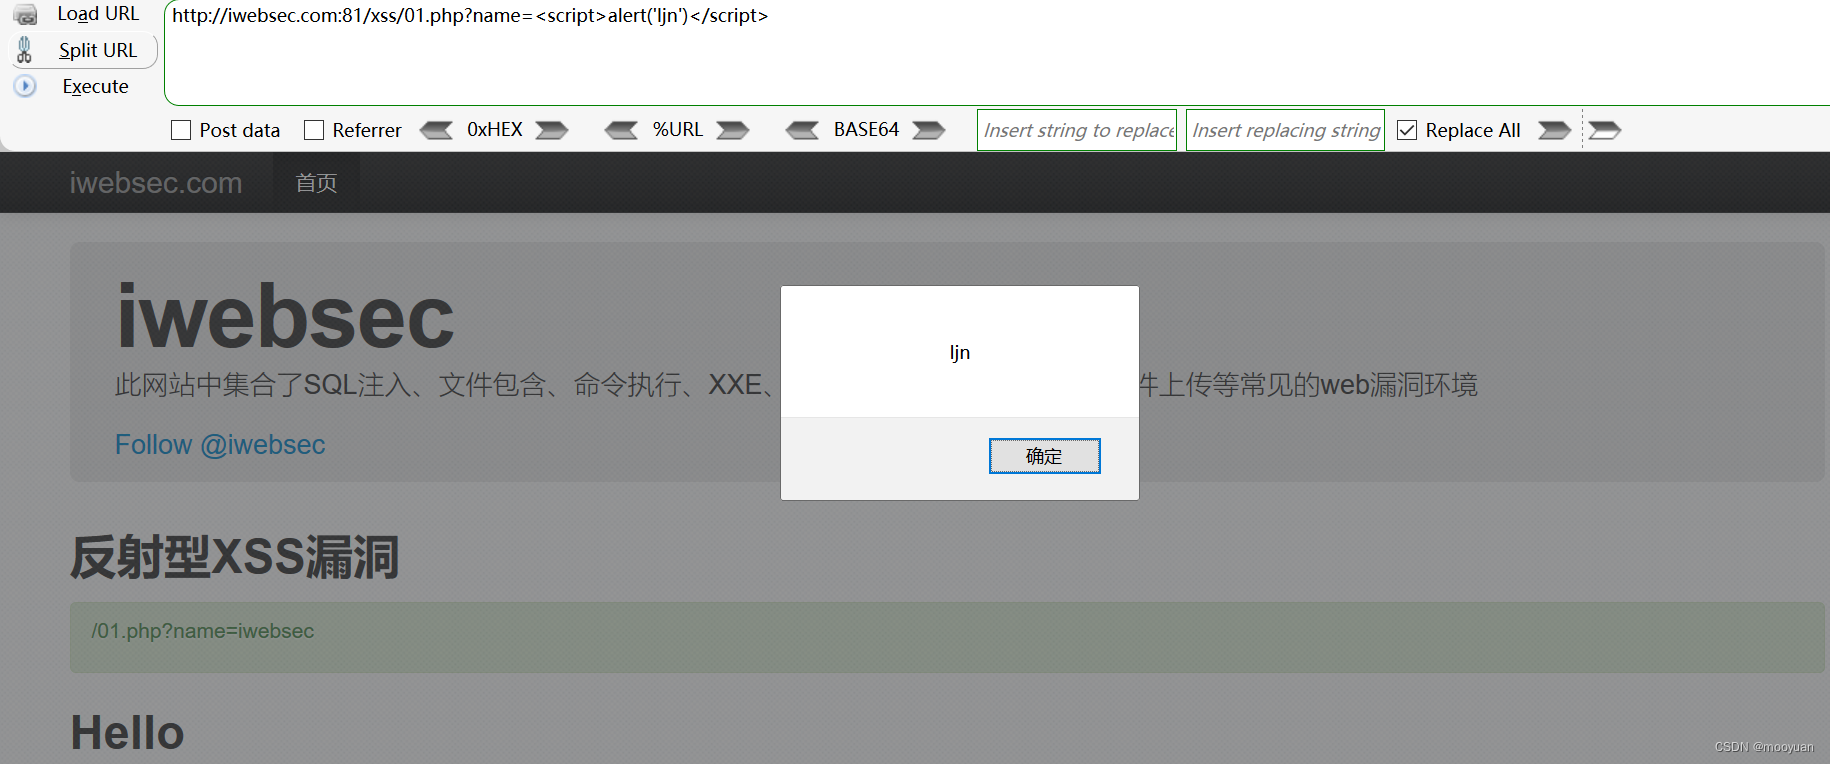
Task: Click the 0xHEX label
Action: pyautogui.click(x=495, y=130)
